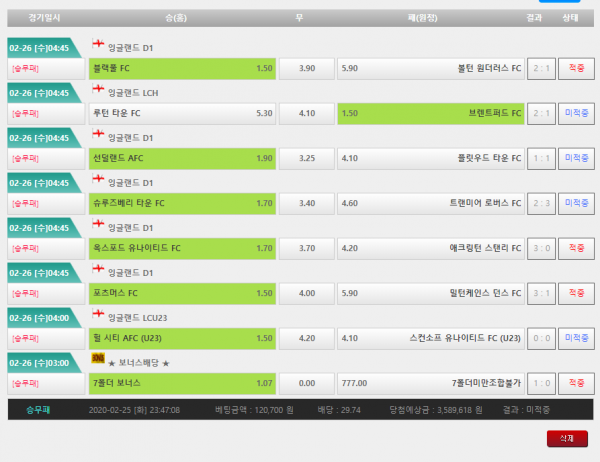This screenshot has height=462, width=600.
Task: Click the England flag beside 잉글랜드 LCU23
Action: click(x=97, y=316)
